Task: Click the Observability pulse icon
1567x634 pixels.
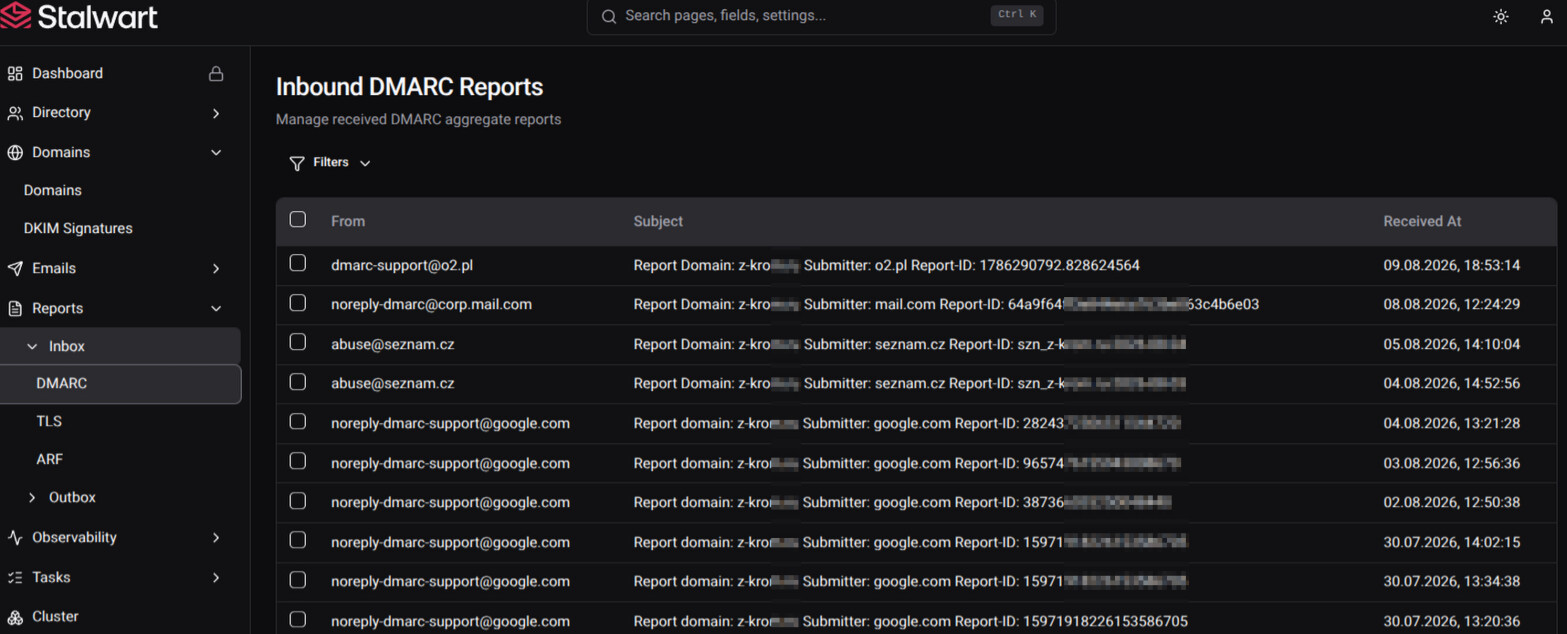Action: [x=15, y=538]
